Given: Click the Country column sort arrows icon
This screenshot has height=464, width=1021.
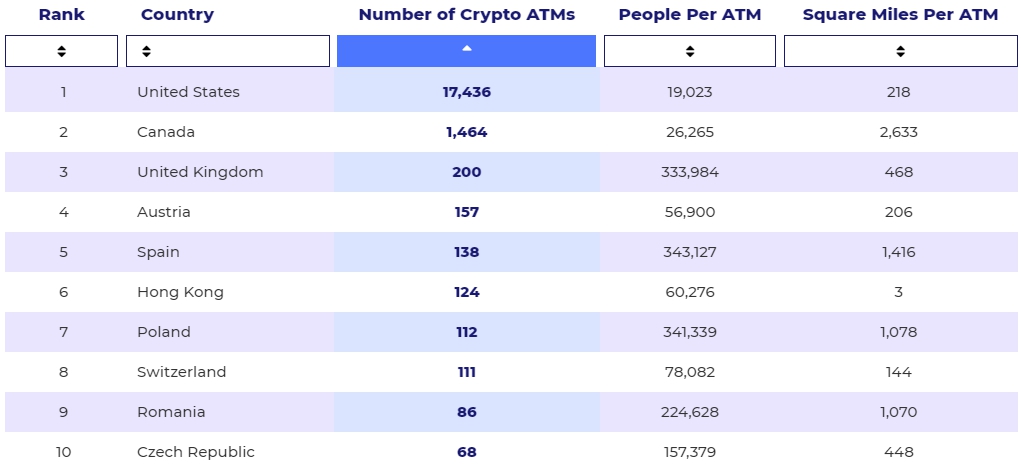Looking at the screenshot, I should [147, 51].
